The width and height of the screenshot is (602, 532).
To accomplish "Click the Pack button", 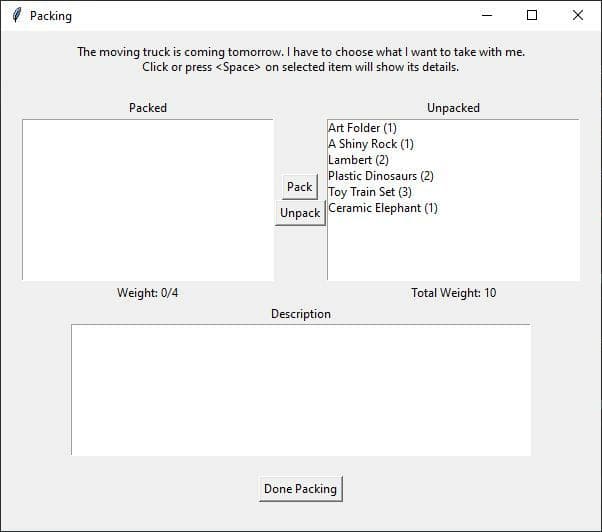I will pyautogui.click(x=299, y=187).
